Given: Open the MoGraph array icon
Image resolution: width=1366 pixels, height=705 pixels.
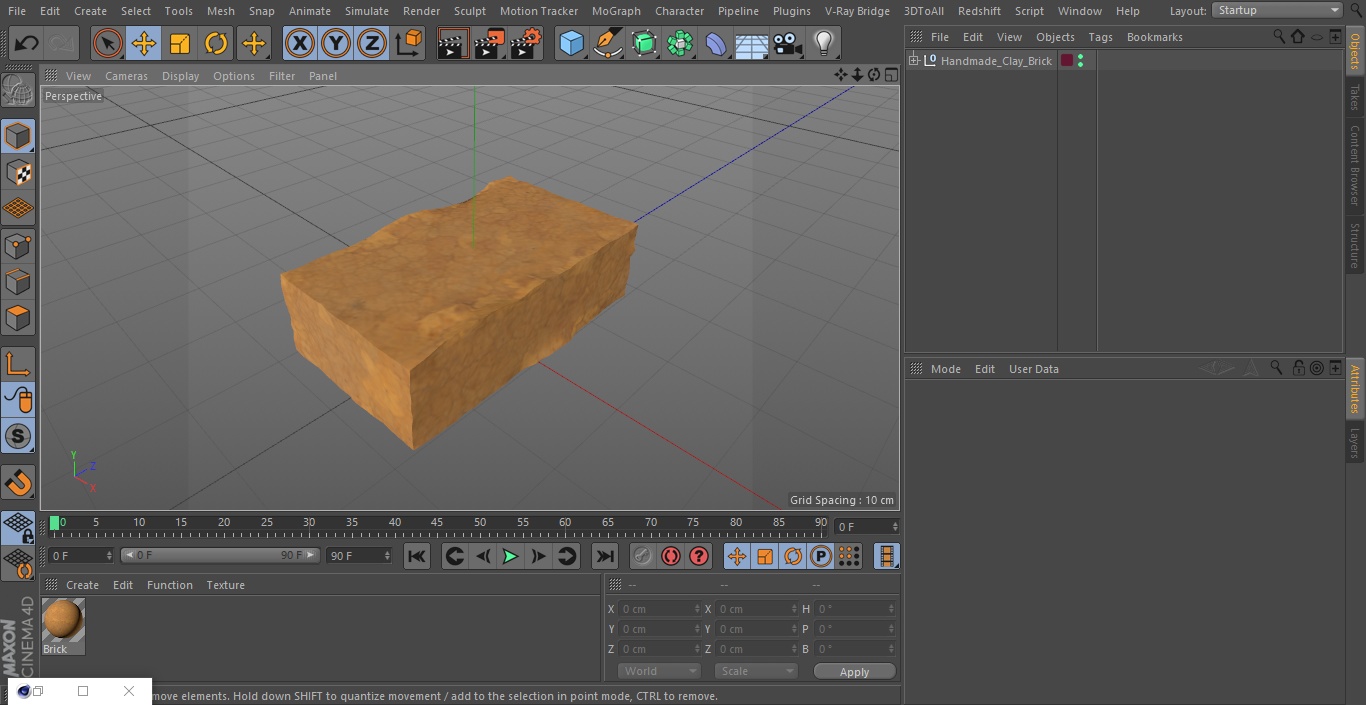Looking at the screenshot, I should pyautogui.click(x=680, y=44).
